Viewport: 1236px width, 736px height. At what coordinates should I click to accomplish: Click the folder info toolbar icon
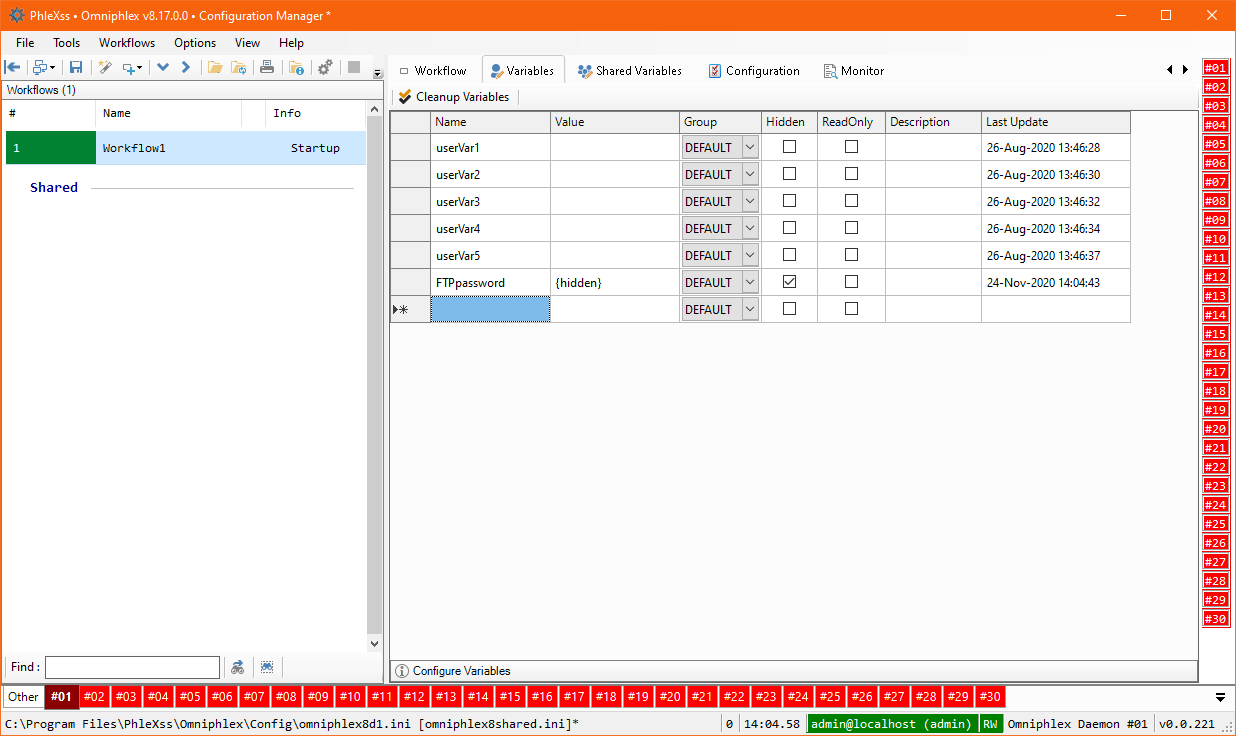296,68
